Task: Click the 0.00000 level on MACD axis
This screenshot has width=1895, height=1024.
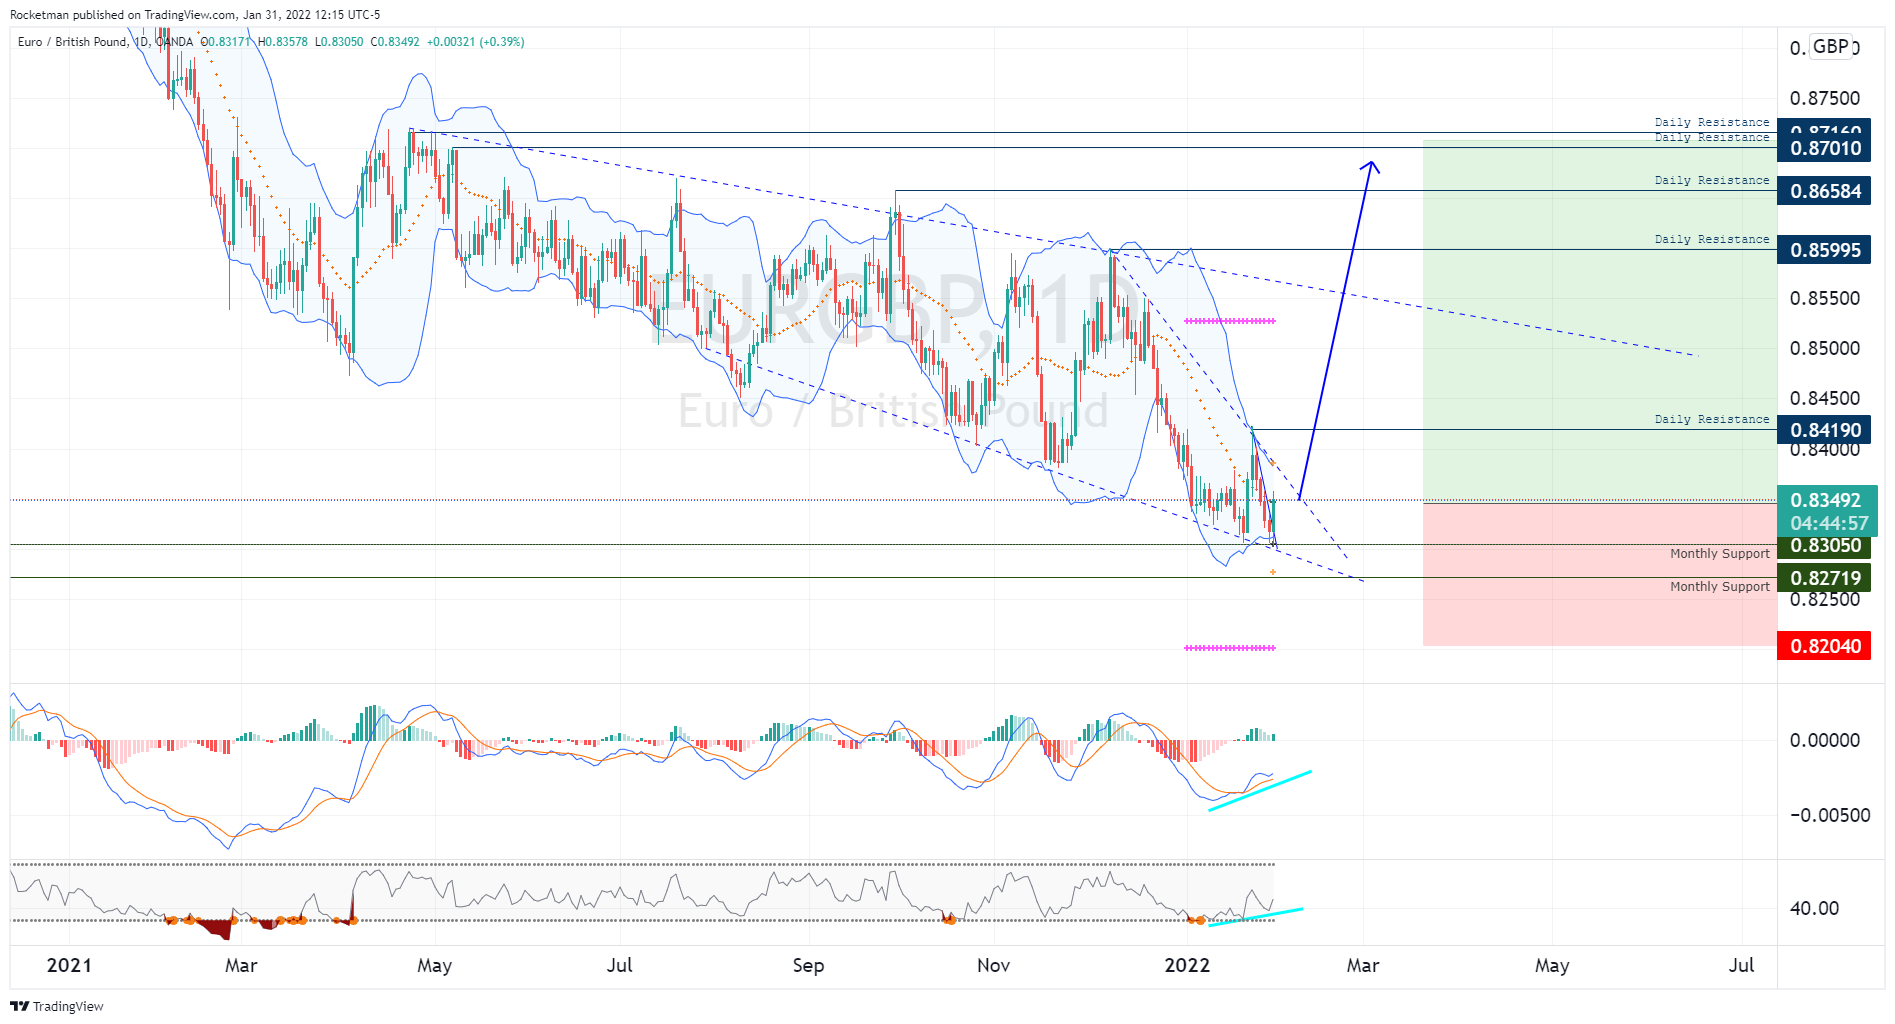Action: pos(1825,740)
